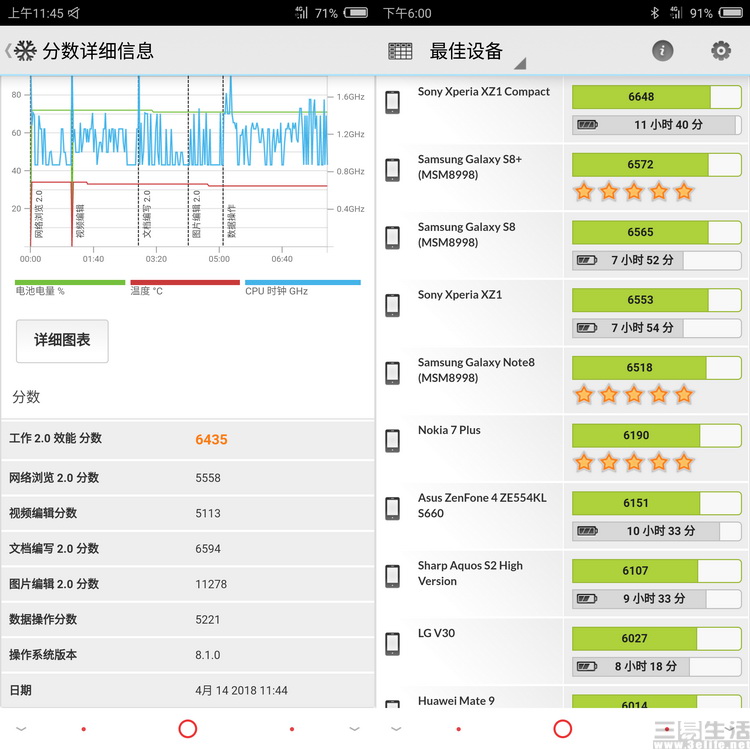Image resolution: width=750 pixels, height=750 pixels.
Task: Tap the 数据操作 marker on the chart
Action: 231,221
